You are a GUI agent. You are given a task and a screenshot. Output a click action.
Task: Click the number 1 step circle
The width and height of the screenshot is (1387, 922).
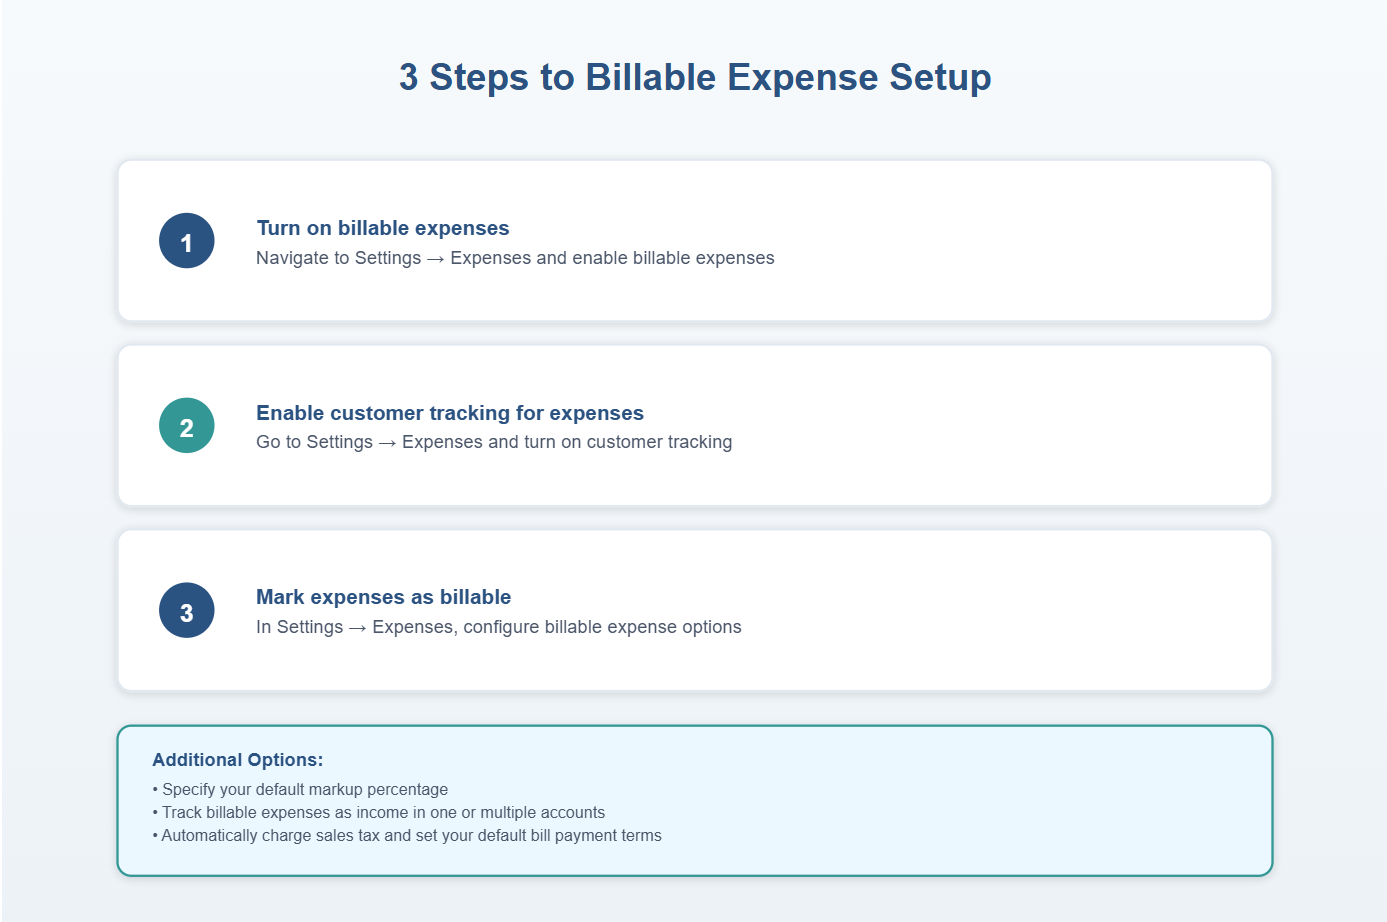coord(187,241)
